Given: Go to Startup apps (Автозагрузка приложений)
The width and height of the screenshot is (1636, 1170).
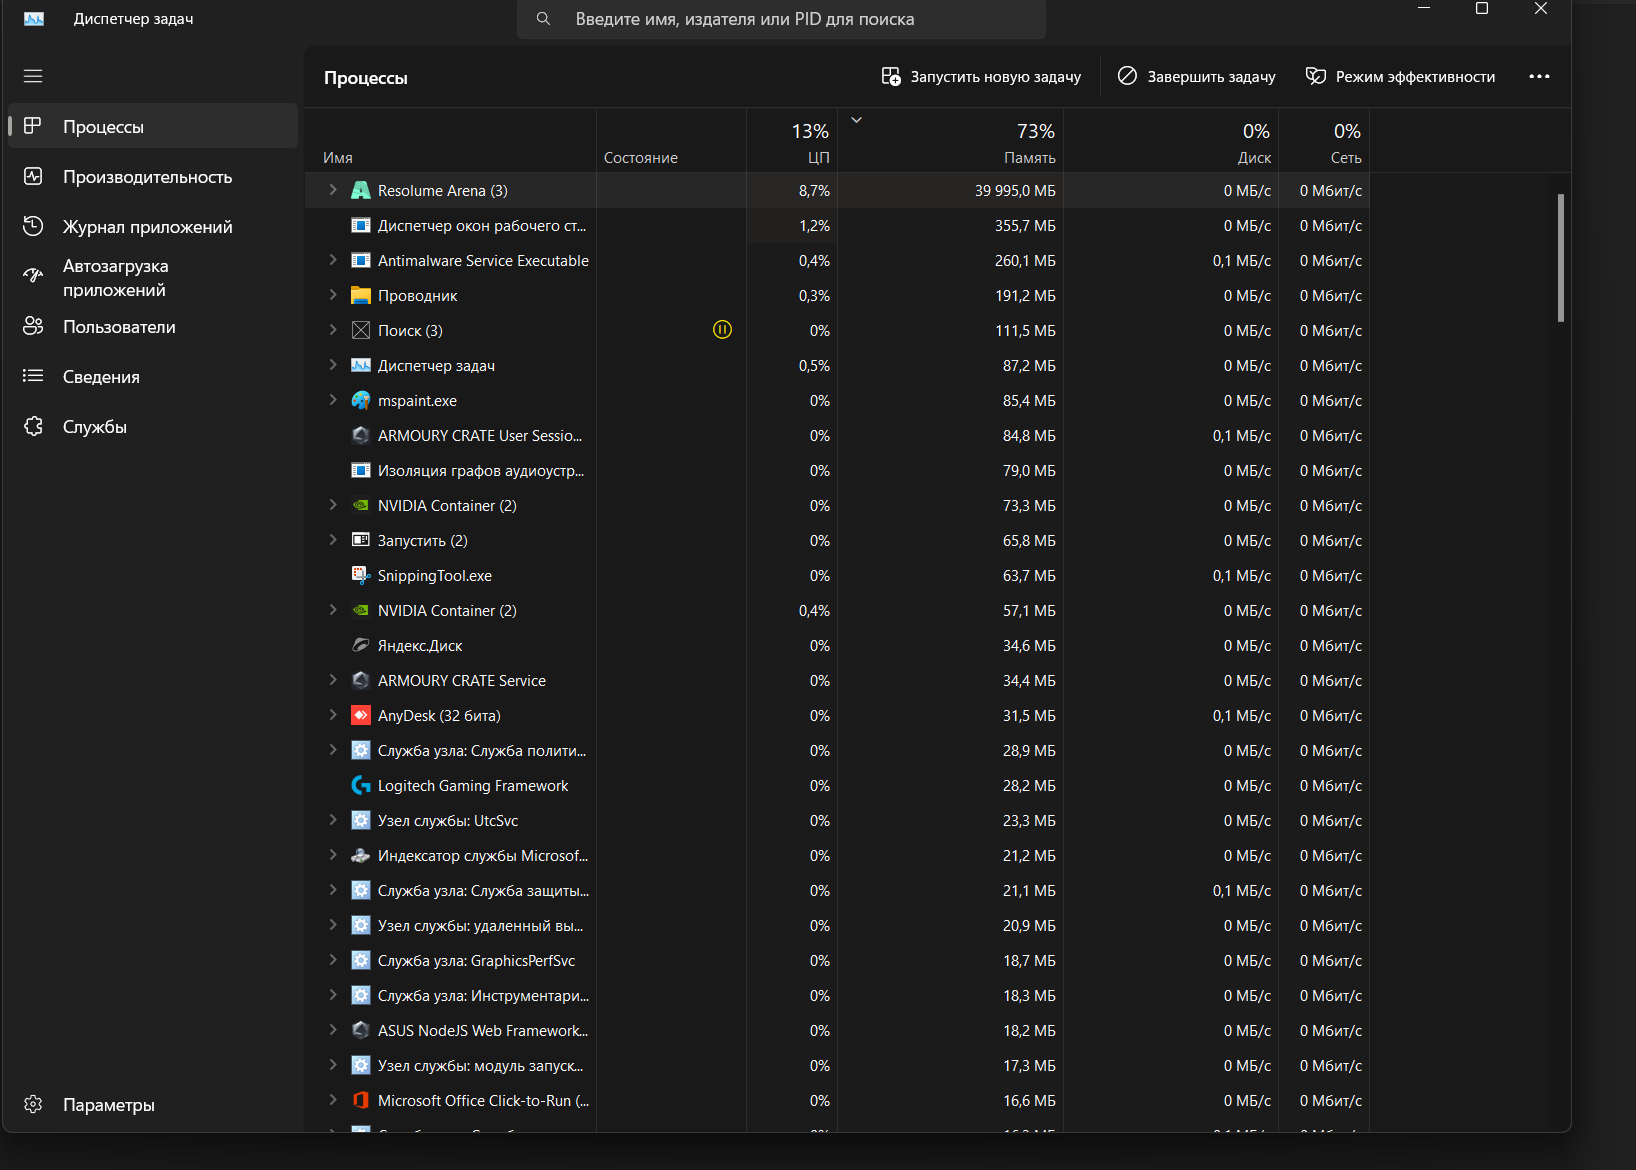Looking at the screenshot, I should pos(115,278).
